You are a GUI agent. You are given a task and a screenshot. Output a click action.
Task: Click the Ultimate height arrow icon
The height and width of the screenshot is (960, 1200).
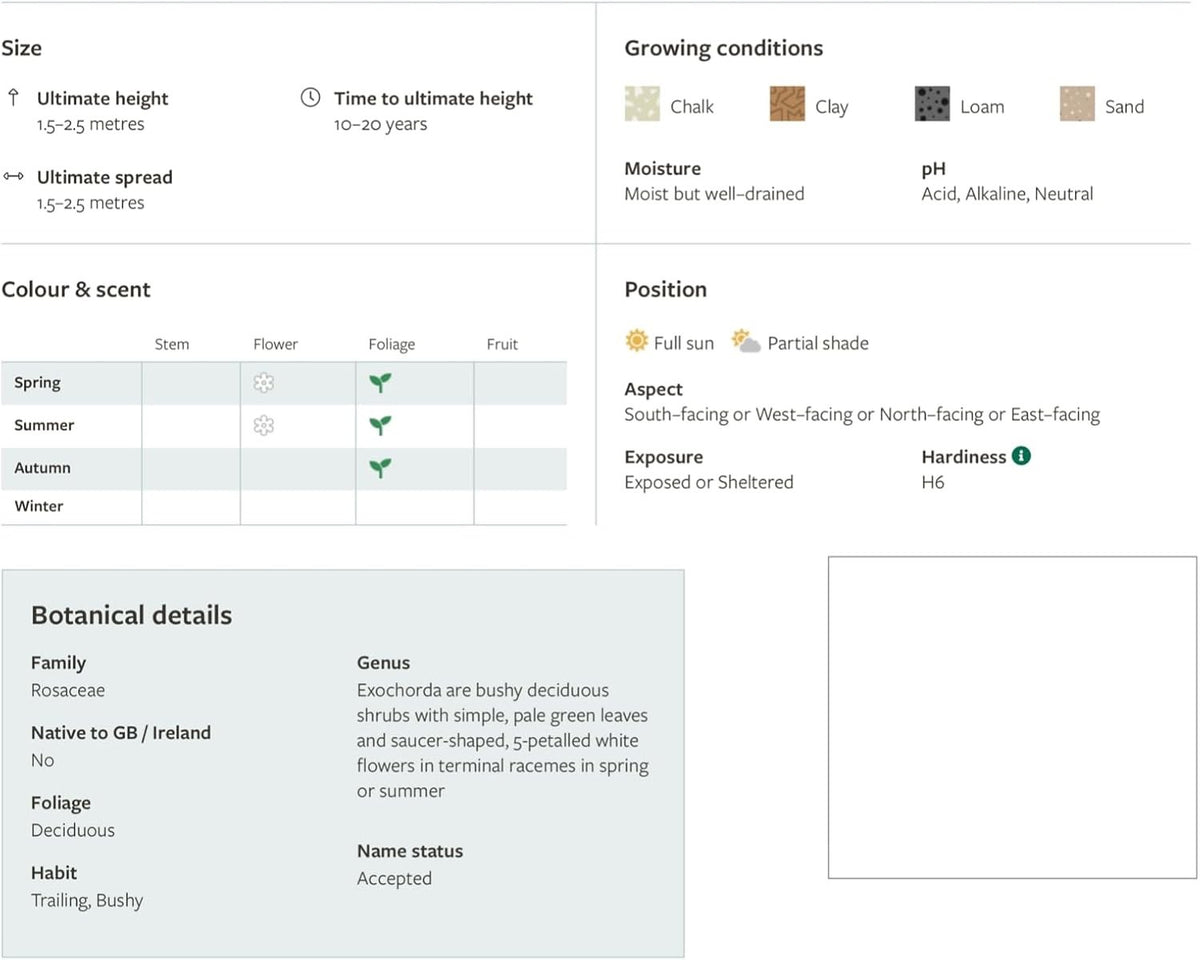[x=13, y=98]
